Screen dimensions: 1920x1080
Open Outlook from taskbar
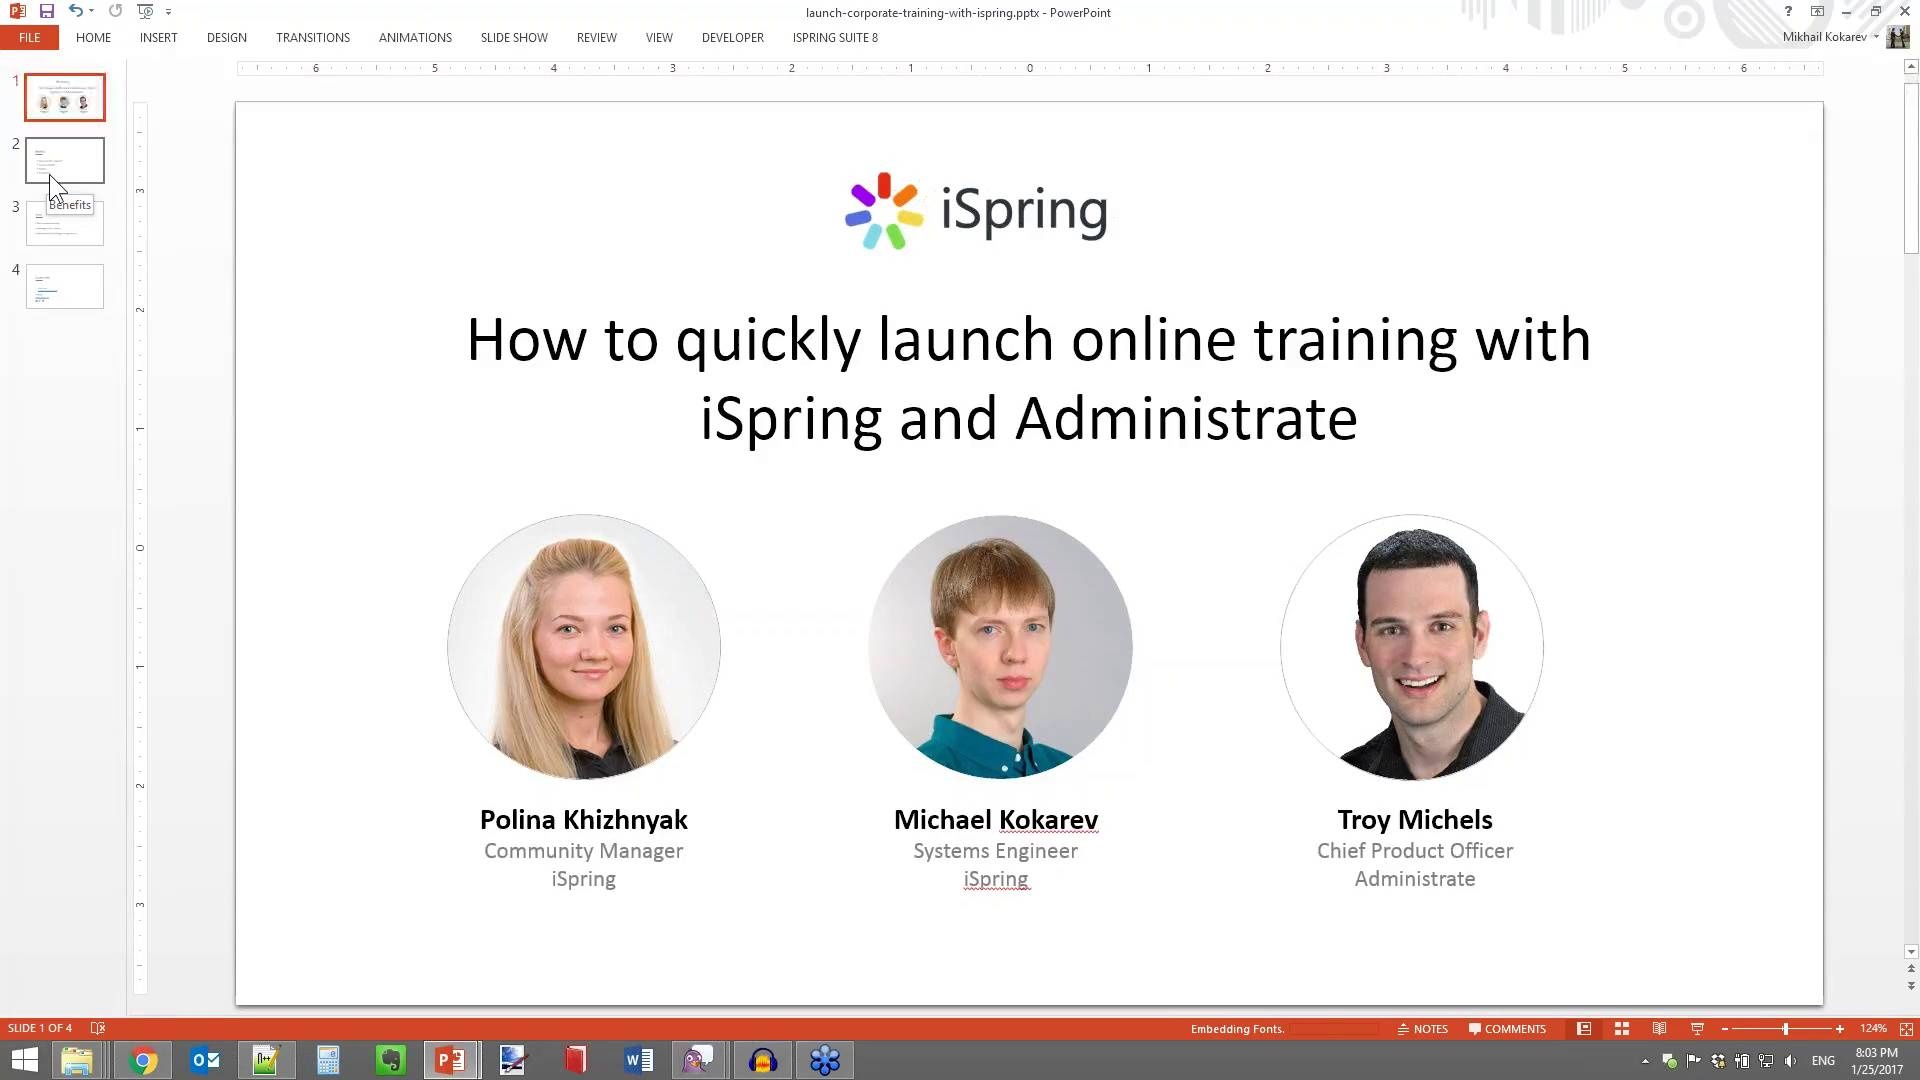205,1060
